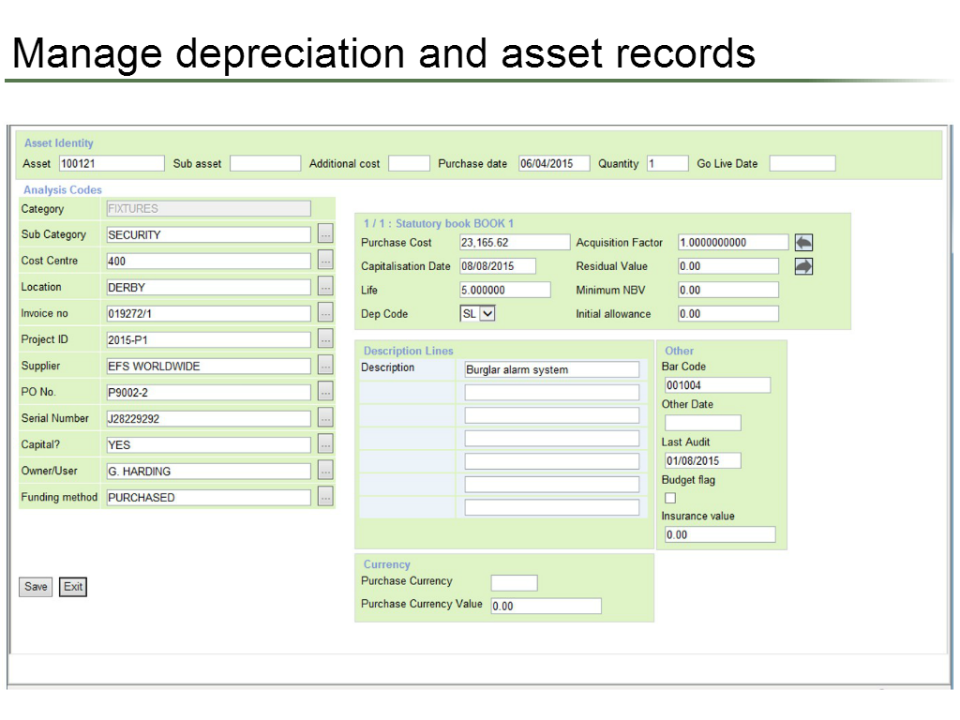This screenshot has height=720, width=960.
Task: Open lookup button for Sub Category
Action: [x=325, y=234]
